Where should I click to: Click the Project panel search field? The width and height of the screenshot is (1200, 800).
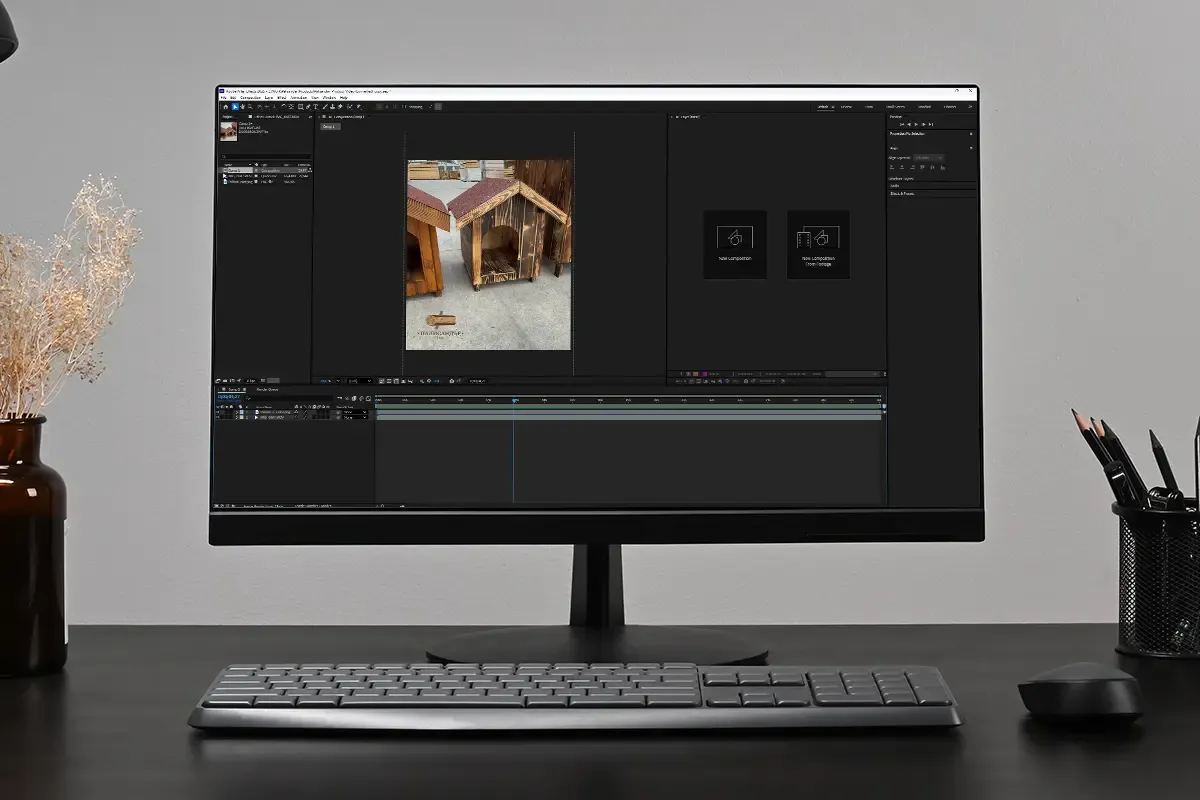coord(266,156)
